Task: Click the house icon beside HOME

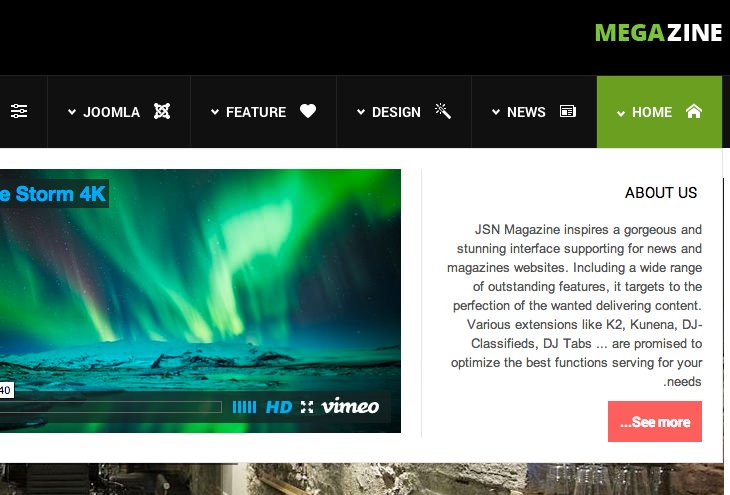Action: coord(694,111)
